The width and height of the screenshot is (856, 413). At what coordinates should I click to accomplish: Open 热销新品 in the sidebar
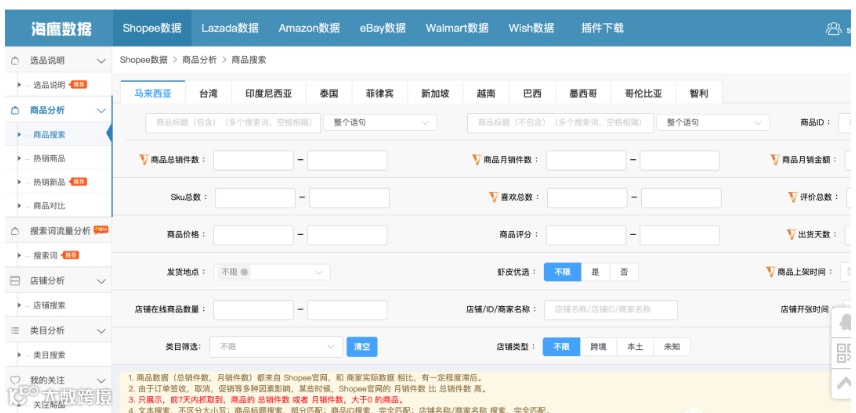[50, 182]
